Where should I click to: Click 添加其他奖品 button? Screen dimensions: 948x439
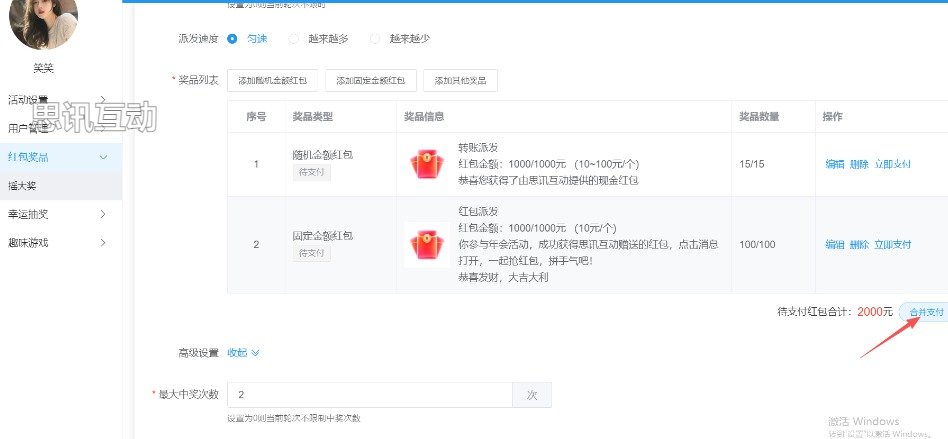pos(460,81)
